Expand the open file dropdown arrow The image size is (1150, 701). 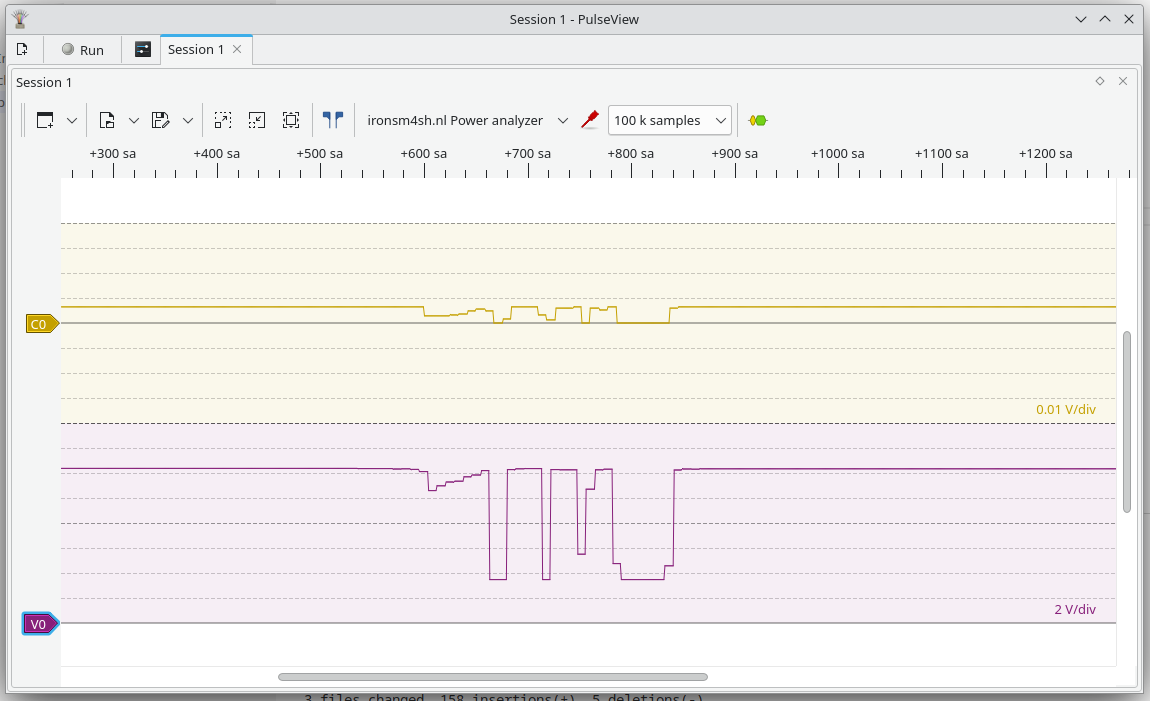[134, 120]
